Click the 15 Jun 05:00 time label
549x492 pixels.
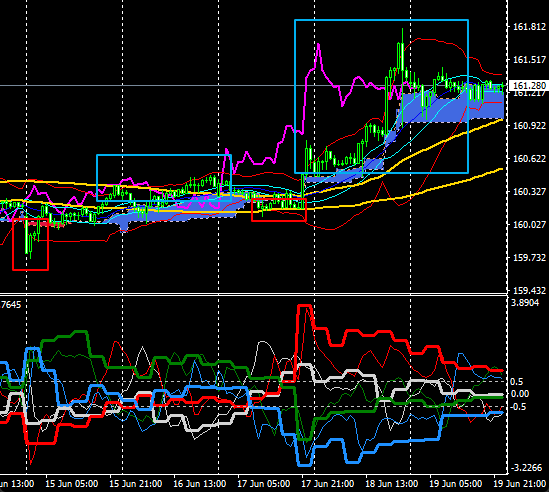tap(72, 484)
